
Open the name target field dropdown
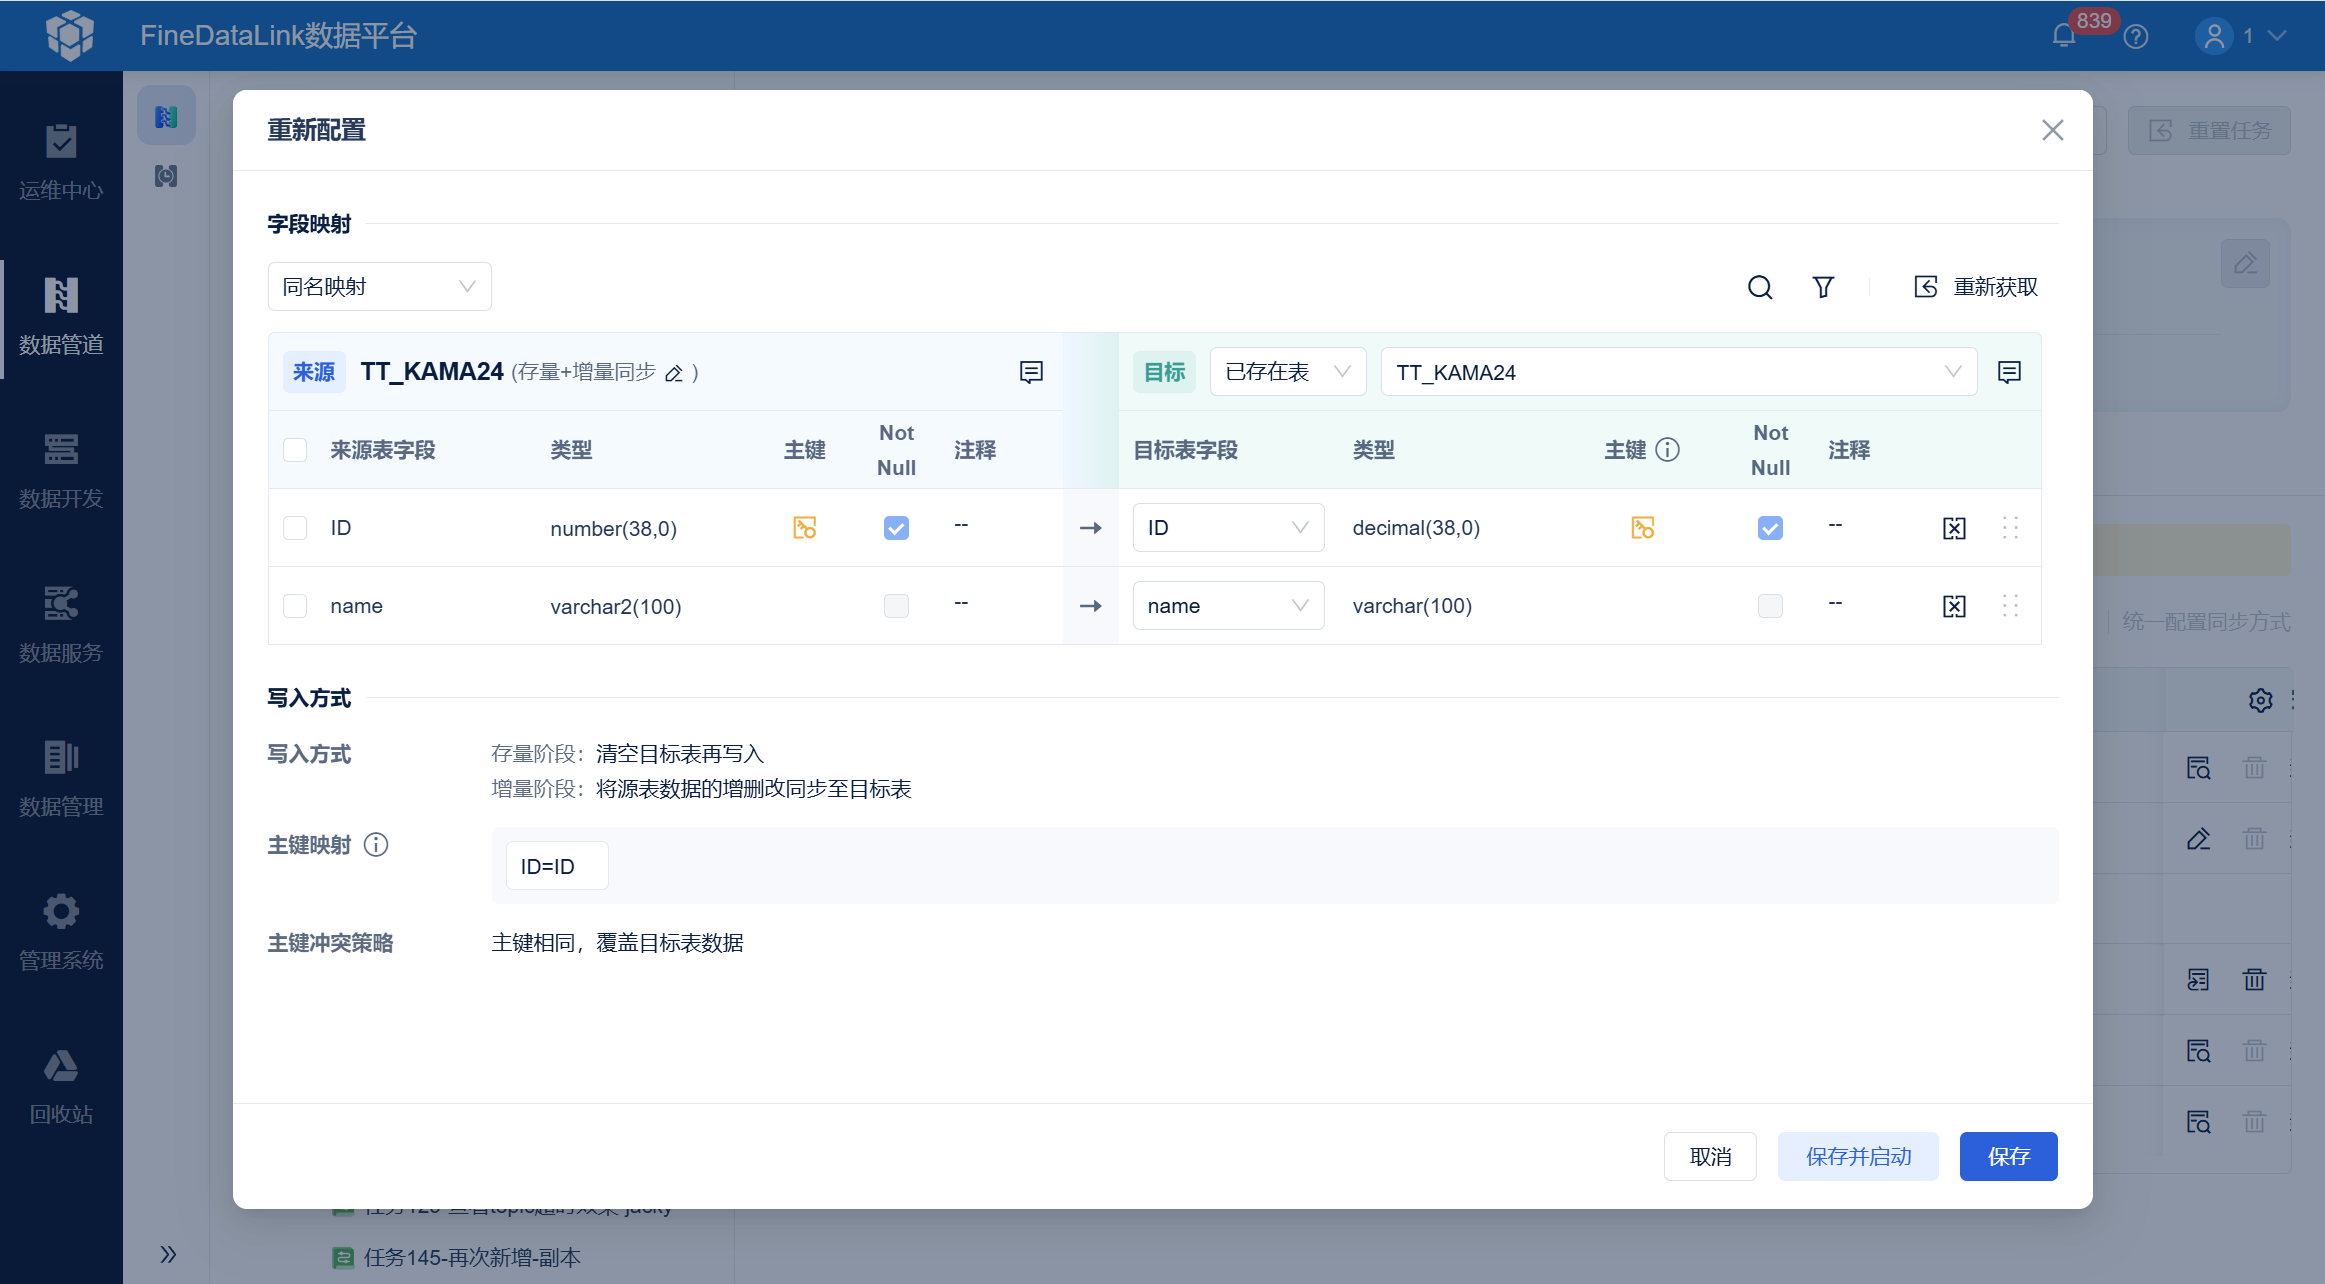(x=1228, y=606)
